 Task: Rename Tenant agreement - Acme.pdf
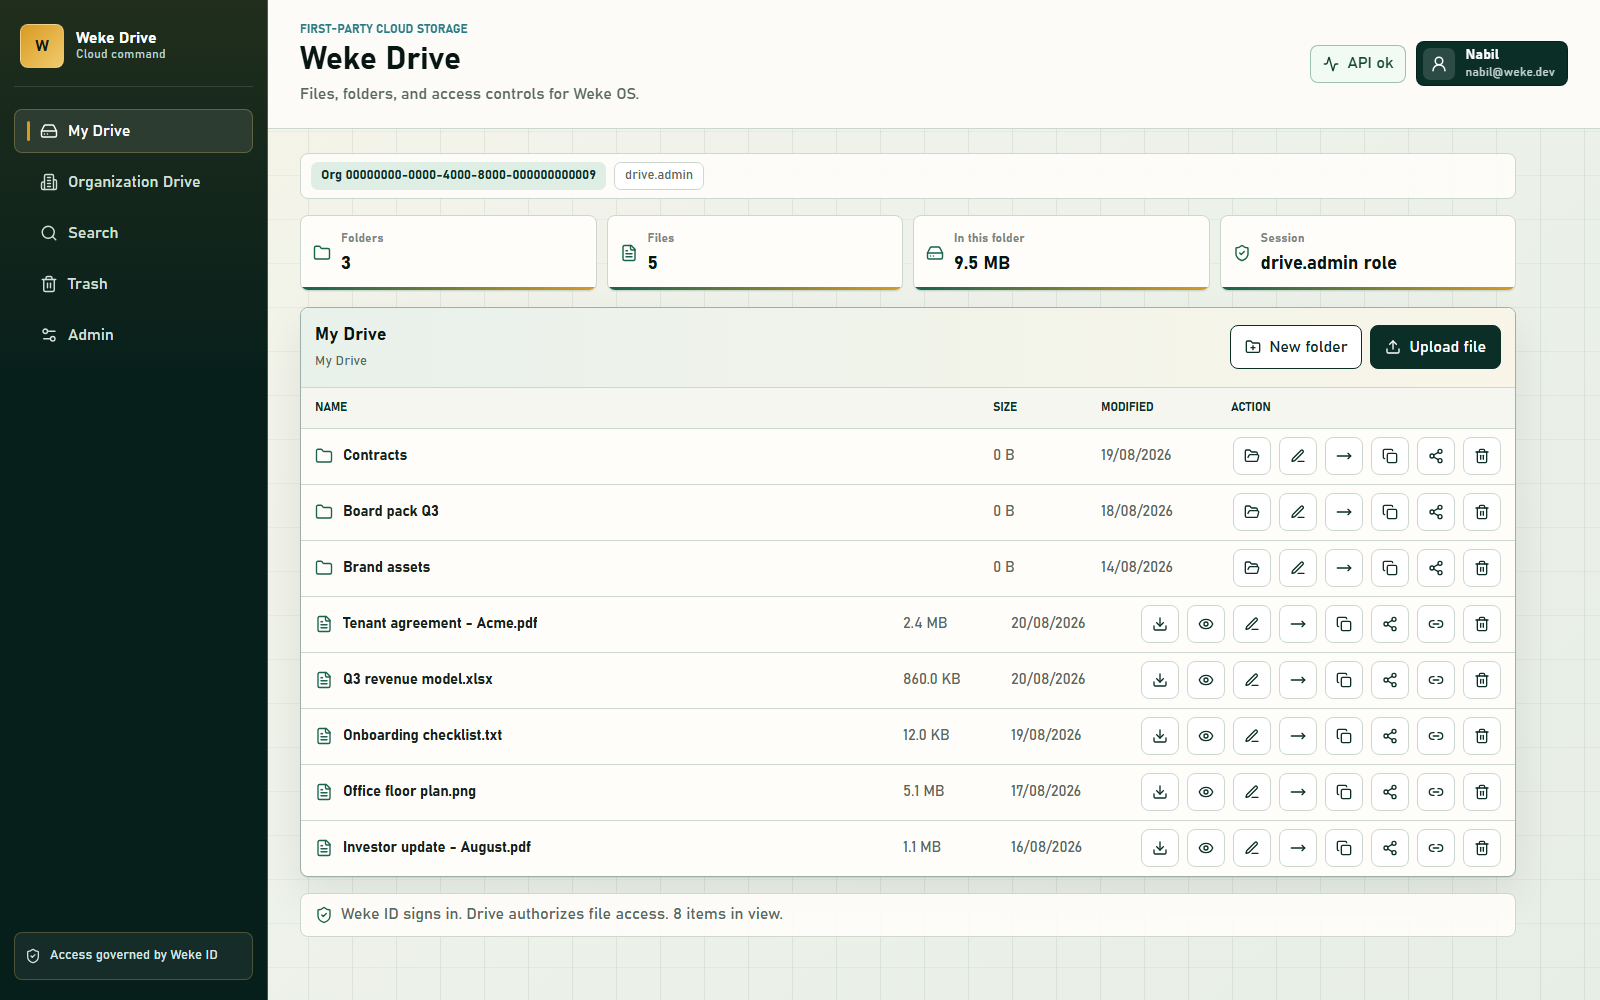click(x=1252, y=624)
